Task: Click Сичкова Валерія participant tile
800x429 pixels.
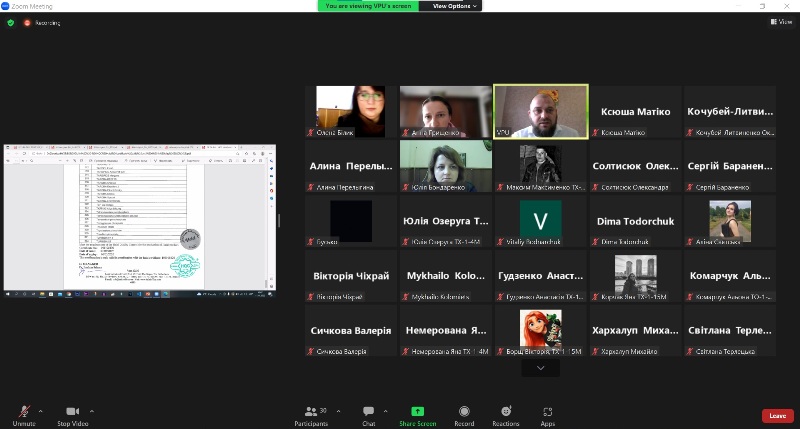Action: pos(351,330)
